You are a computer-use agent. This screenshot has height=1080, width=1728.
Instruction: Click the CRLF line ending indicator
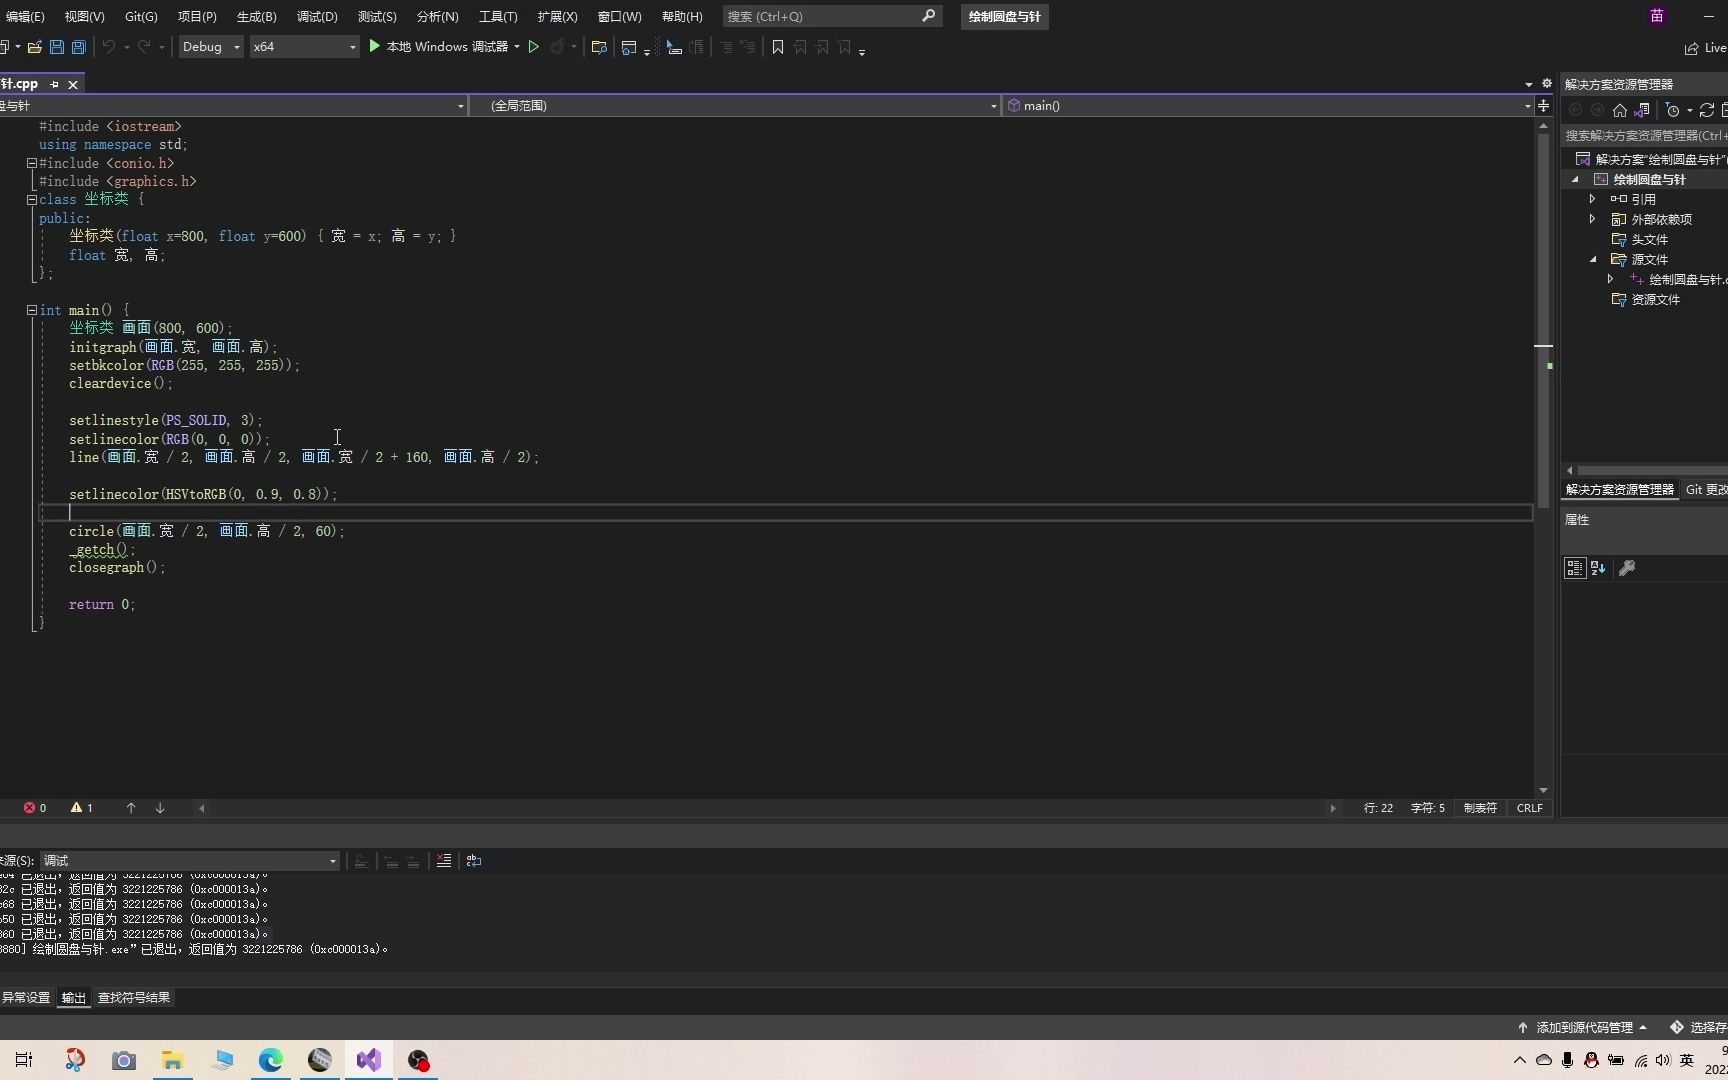click(x=1529, y=808)
